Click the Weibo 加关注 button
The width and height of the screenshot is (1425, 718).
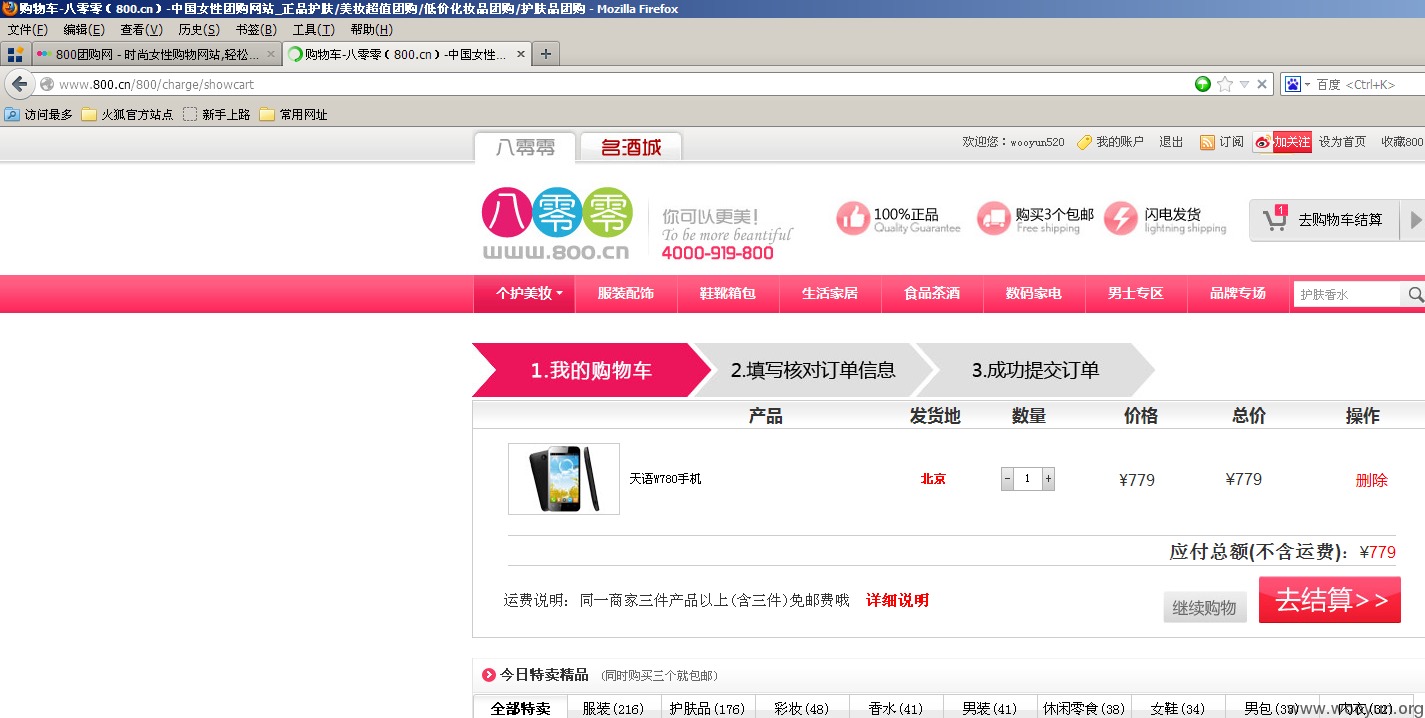(1282, 142)
